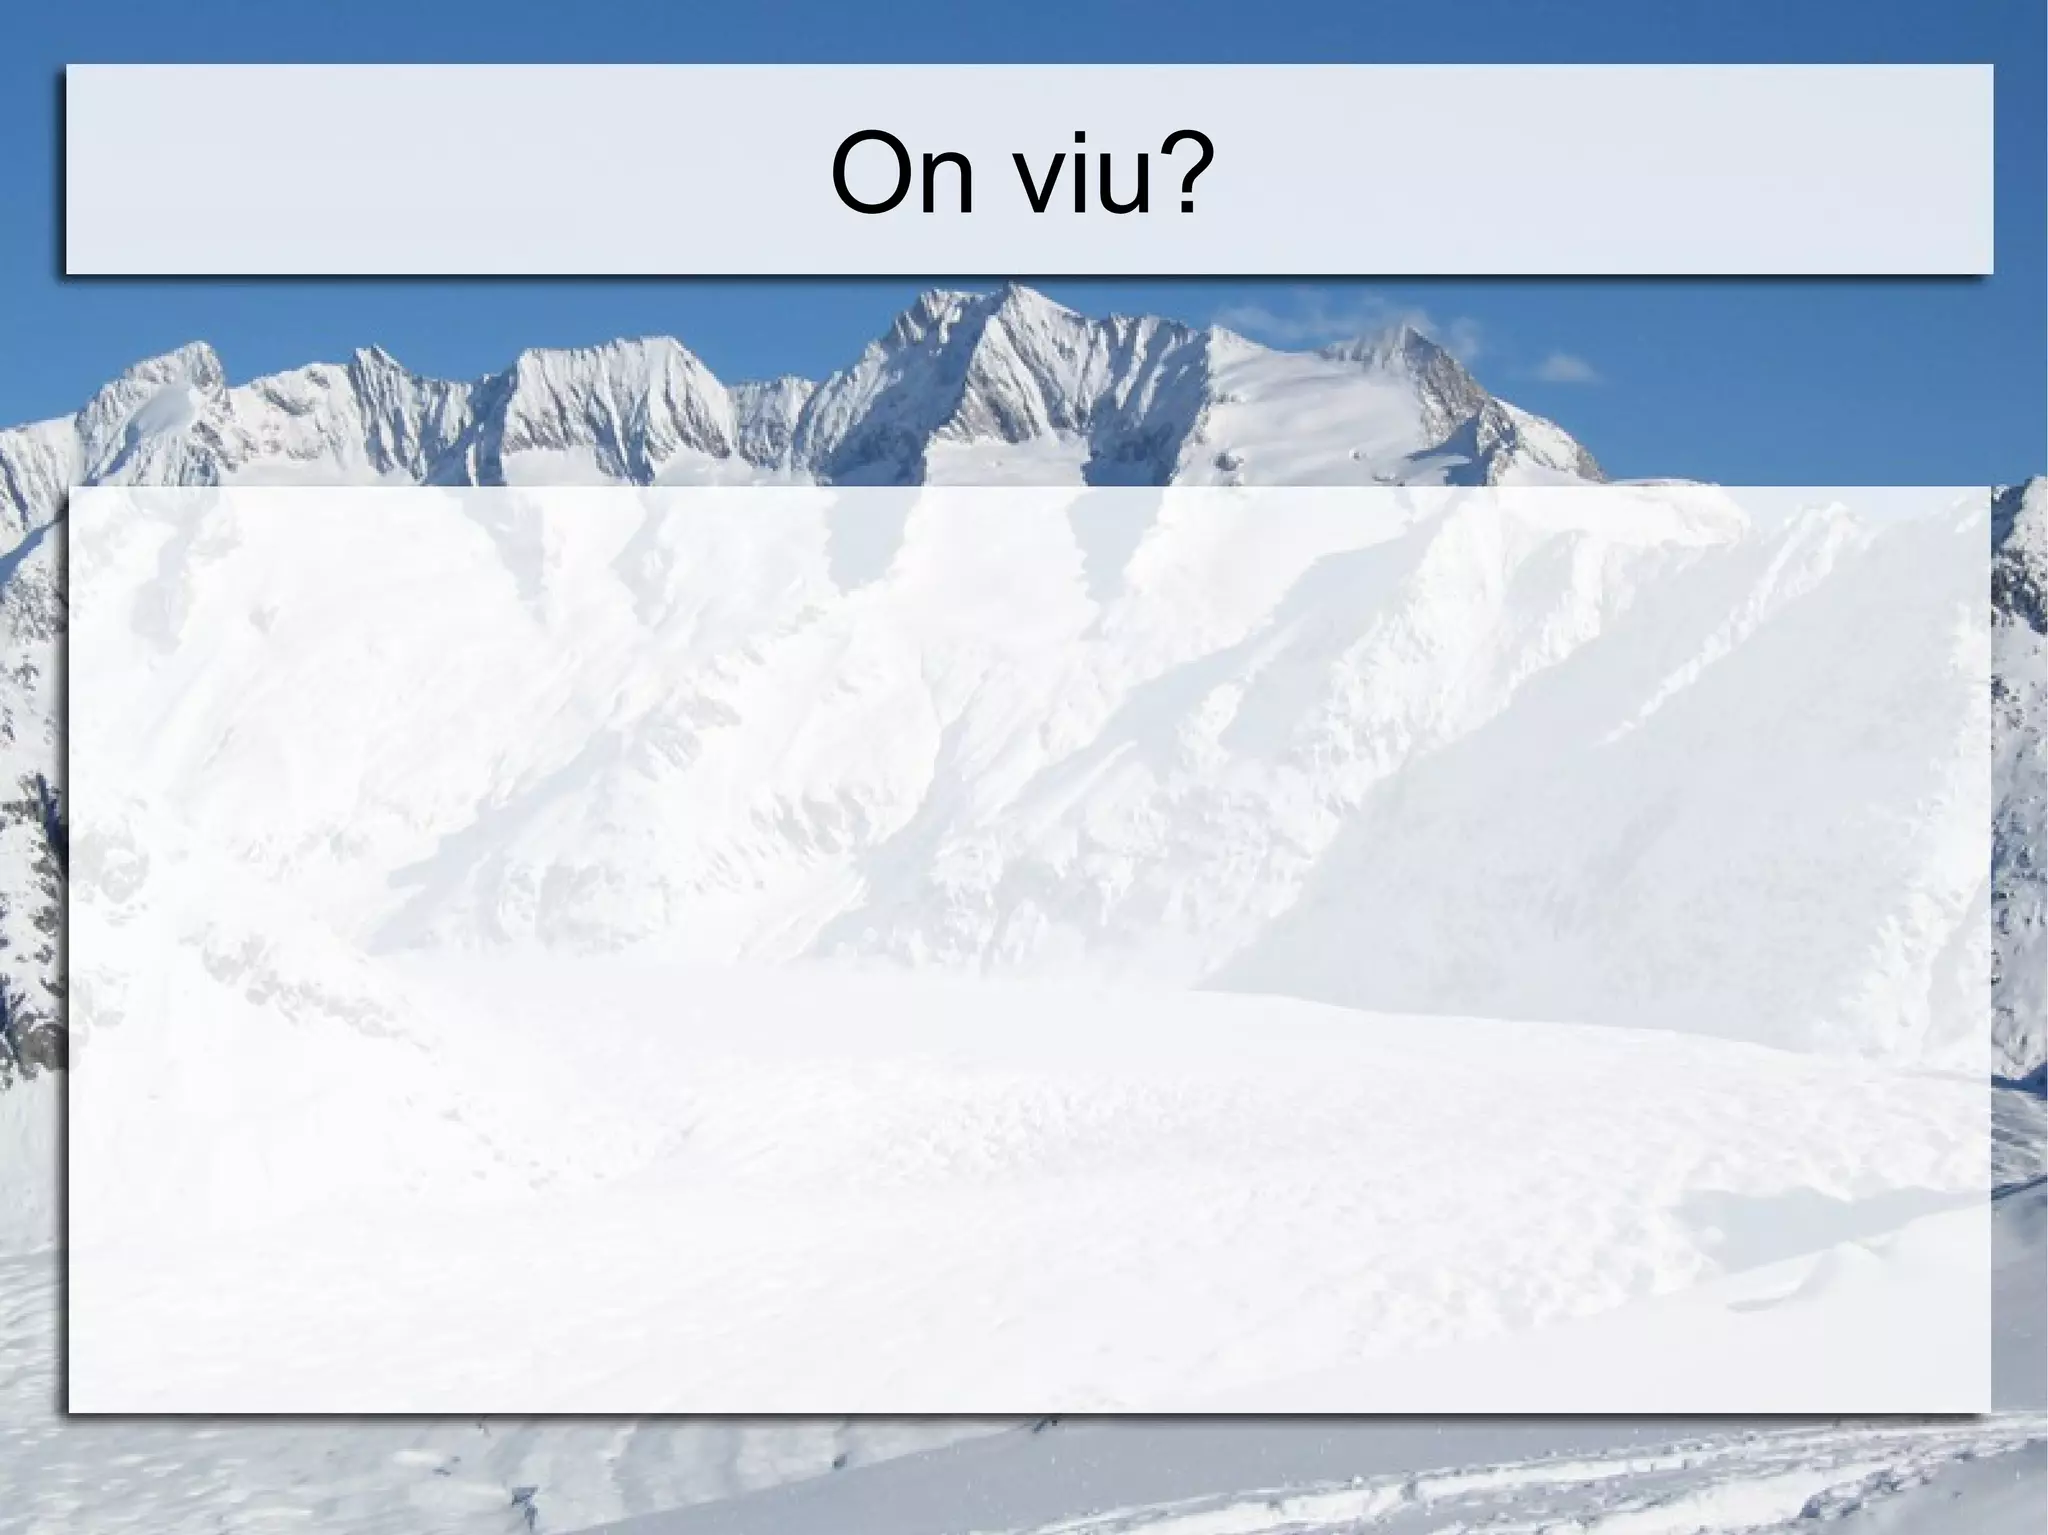Click the question mark ending the title
Viewport: 2048px width, 1535px height.
(x=1175, y=173)
